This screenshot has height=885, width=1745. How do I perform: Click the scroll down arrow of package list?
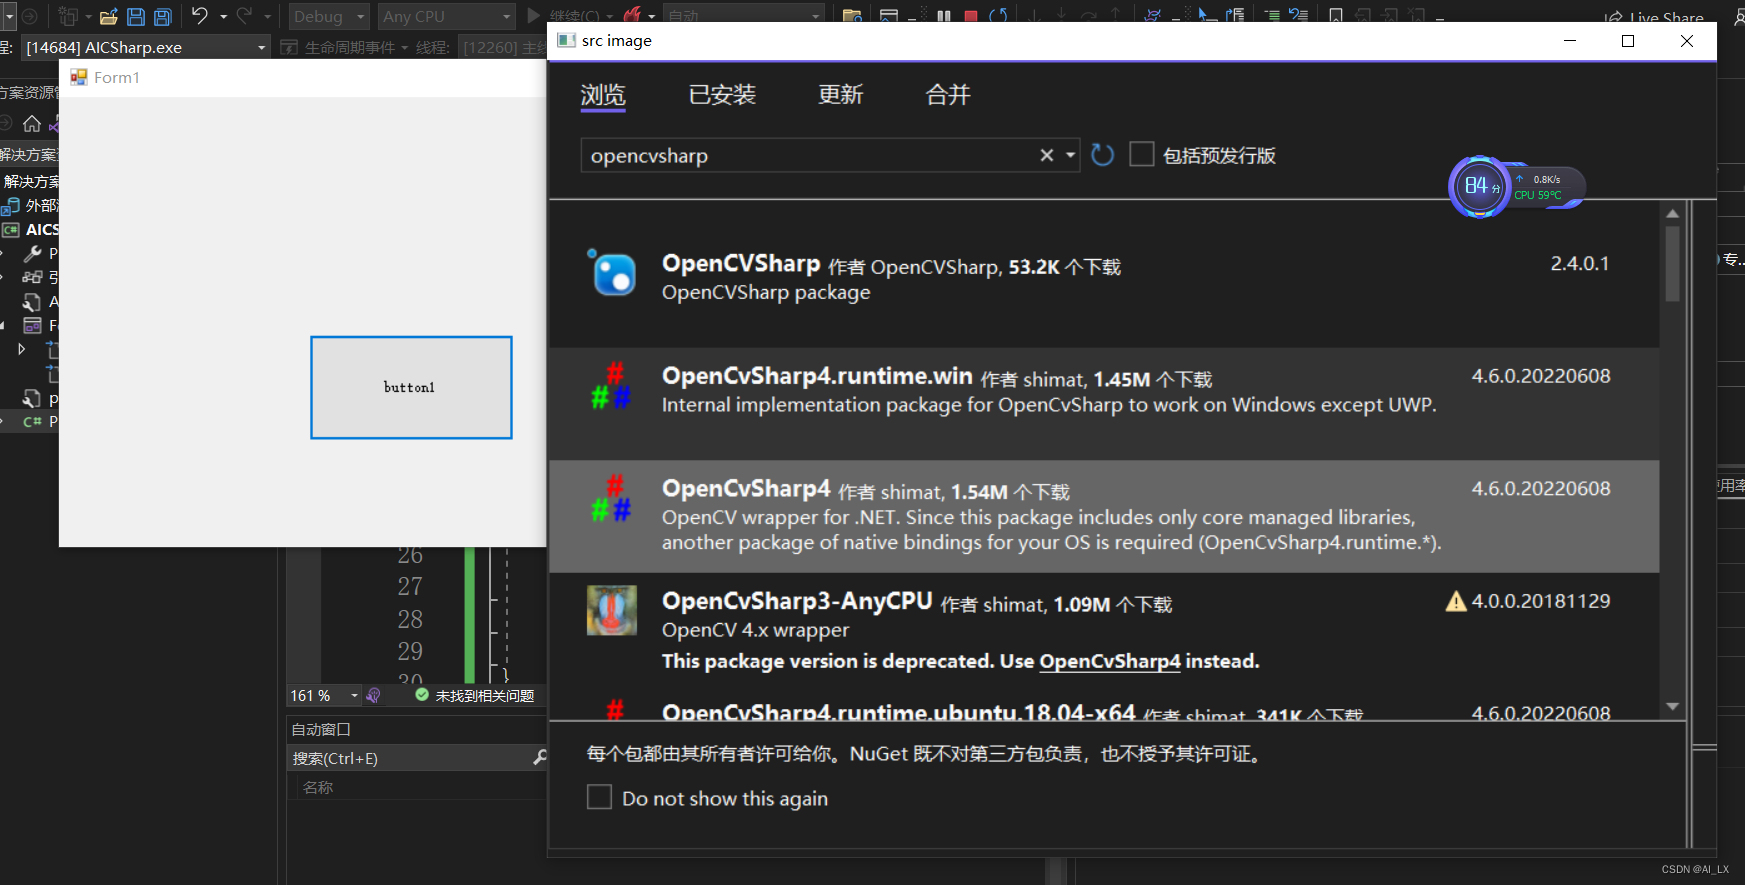tap(1672, 706)
